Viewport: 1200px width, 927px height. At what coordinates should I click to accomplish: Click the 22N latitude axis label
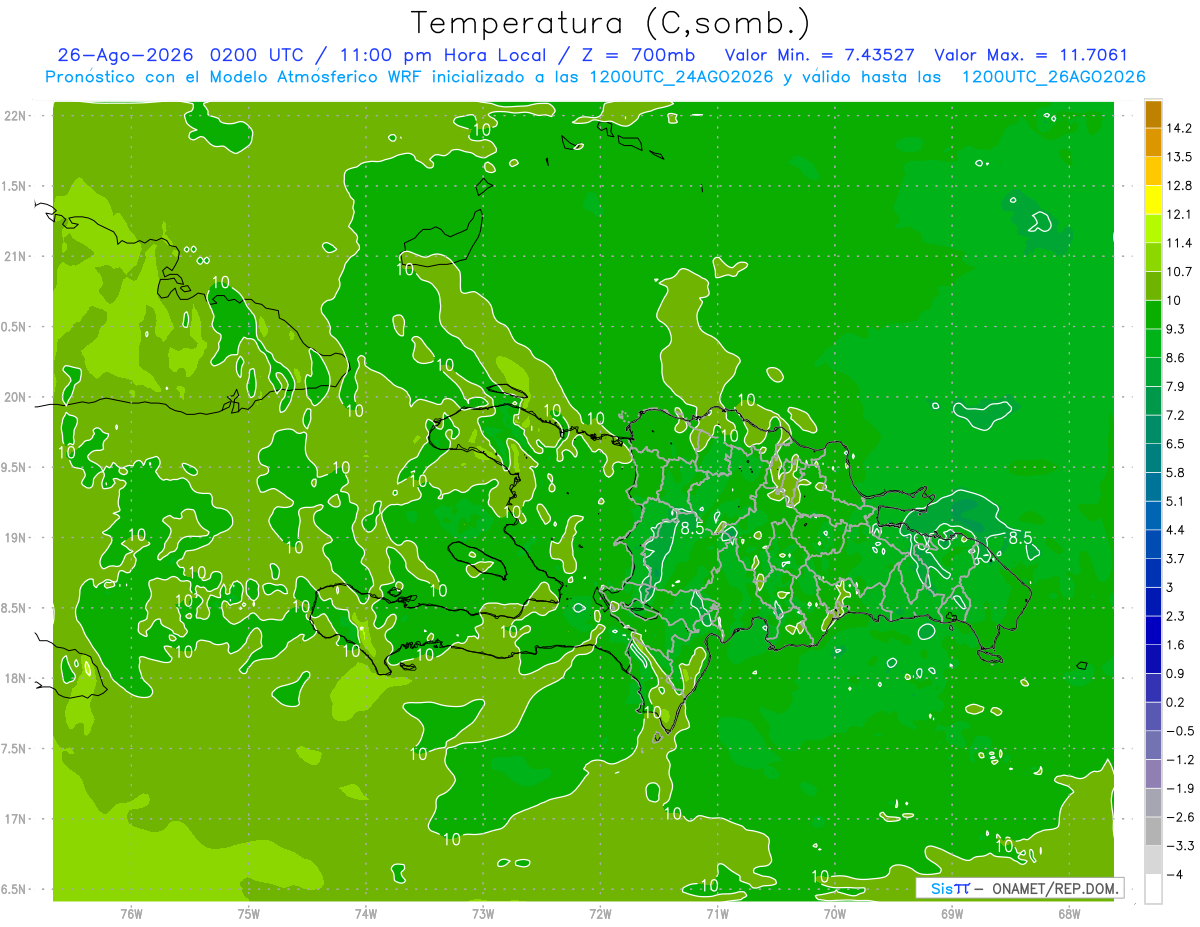16,116
